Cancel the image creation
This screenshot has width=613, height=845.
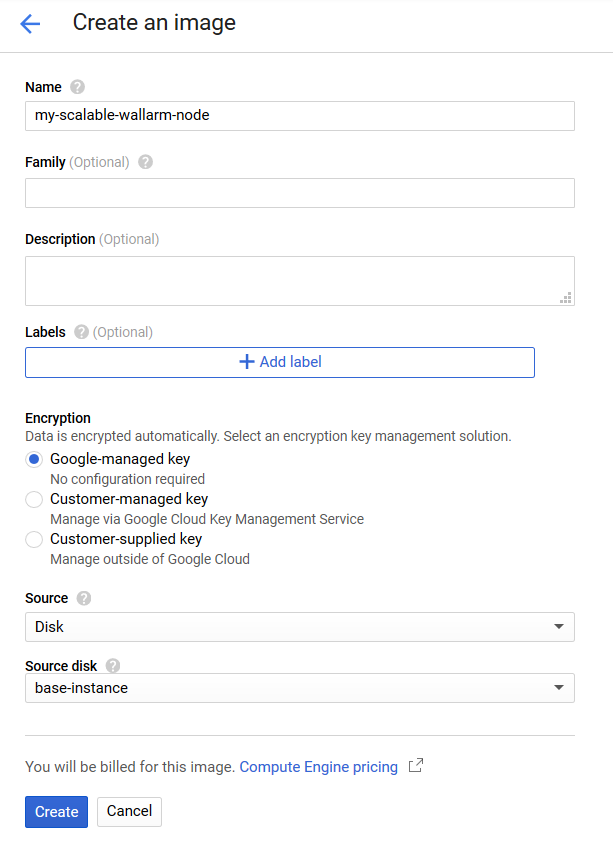point(129,811)
